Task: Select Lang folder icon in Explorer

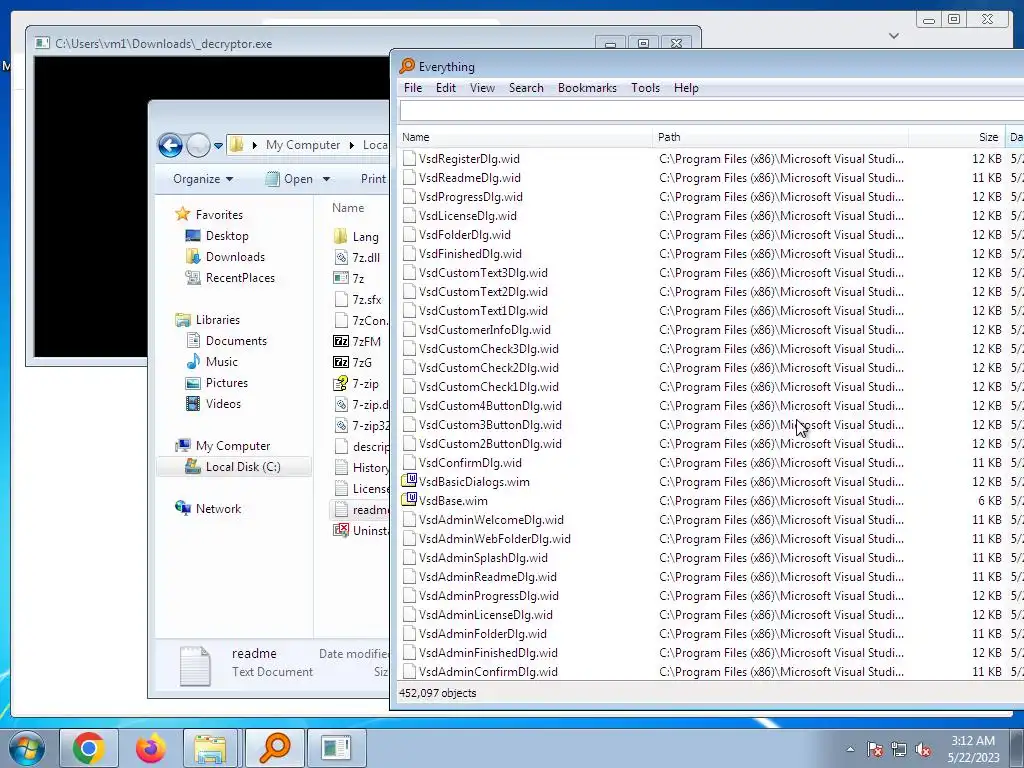Action: point(340,236)
